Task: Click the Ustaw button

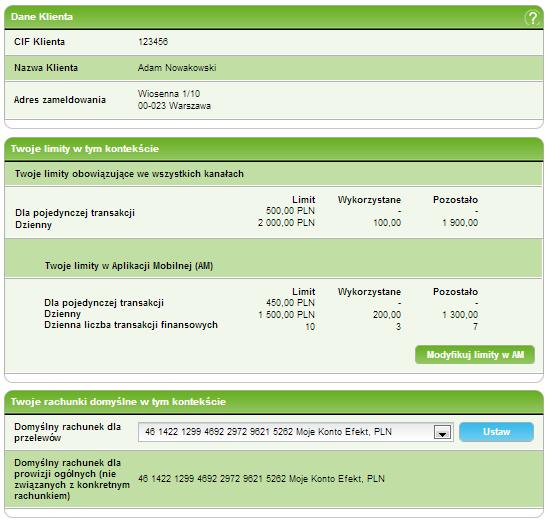Action: pyautogui.click(x=496, y=432)
